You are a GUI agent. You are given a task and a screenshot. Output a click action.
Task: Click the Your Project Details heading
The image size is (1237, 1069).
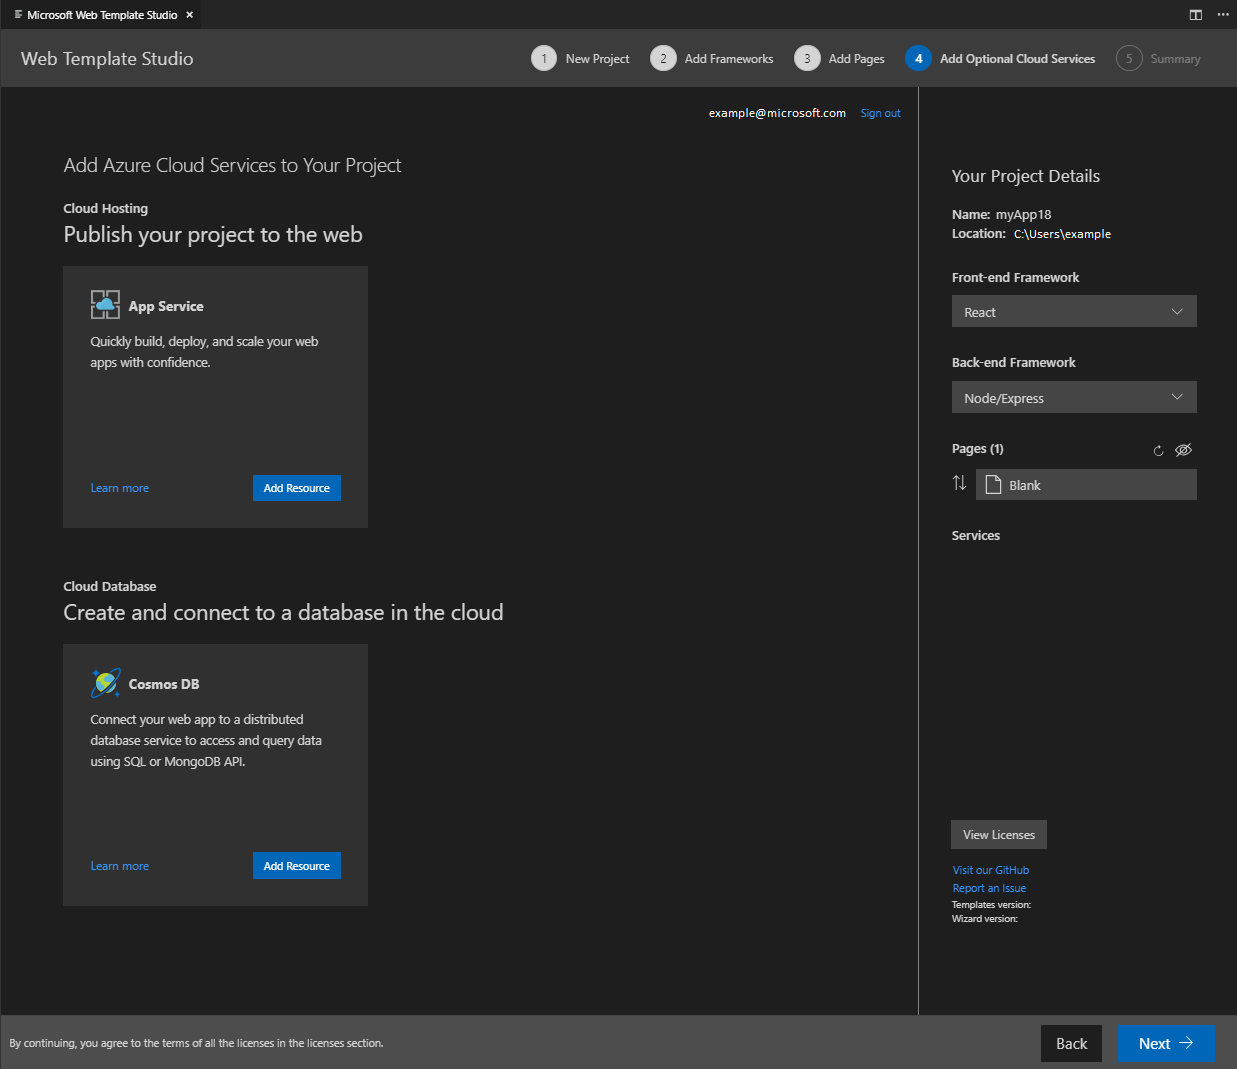[1026, 176]
